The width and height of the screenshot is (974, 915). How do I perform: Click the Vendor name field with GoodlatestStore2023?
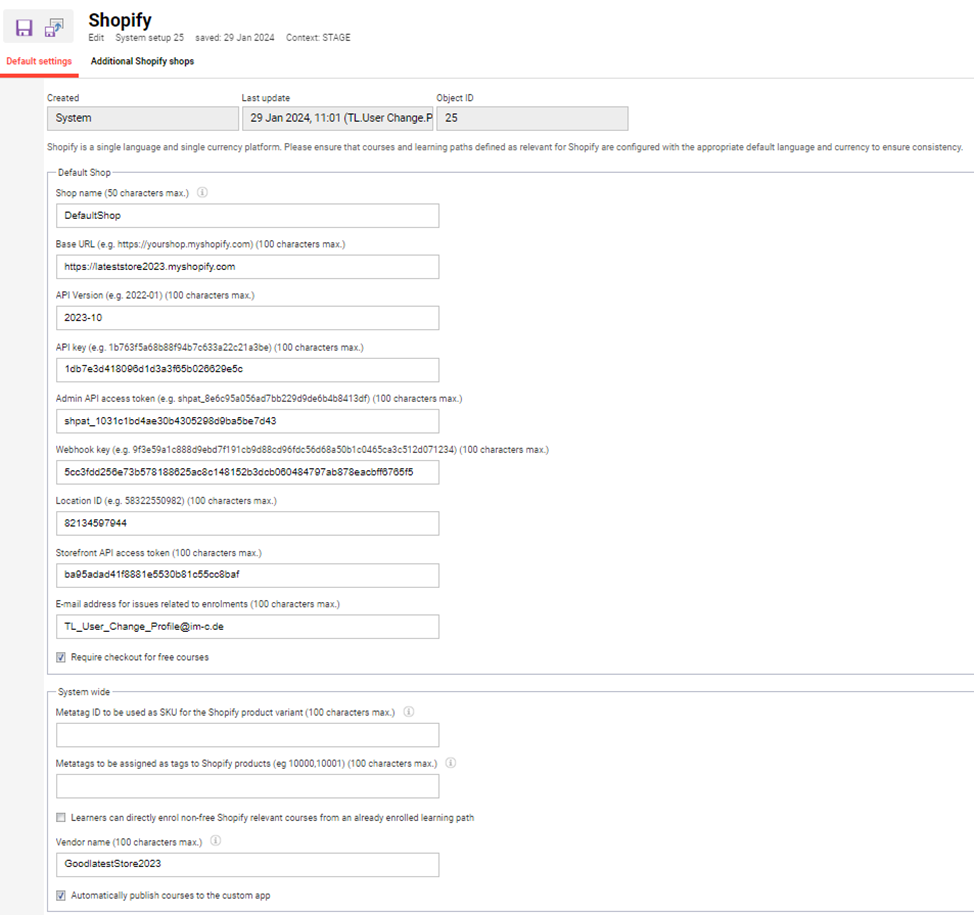(x=247, y=864)
